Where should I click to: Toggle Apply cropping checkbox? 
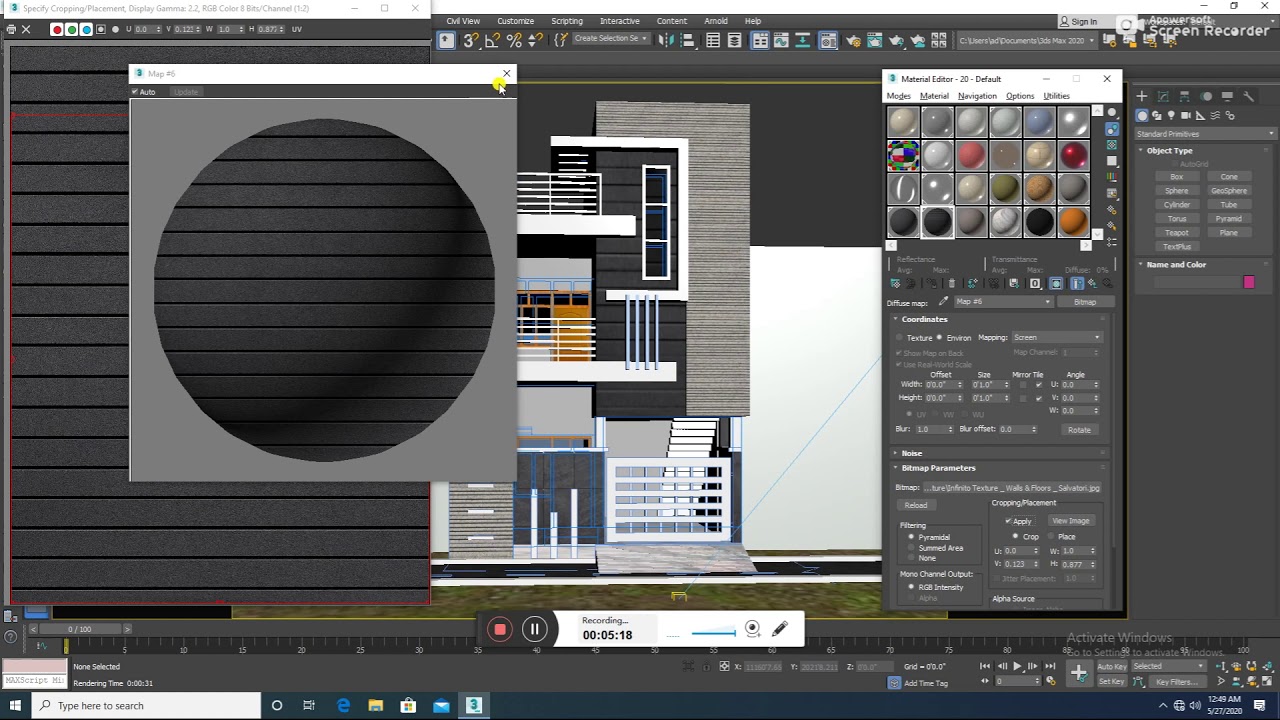point(1008,521)
